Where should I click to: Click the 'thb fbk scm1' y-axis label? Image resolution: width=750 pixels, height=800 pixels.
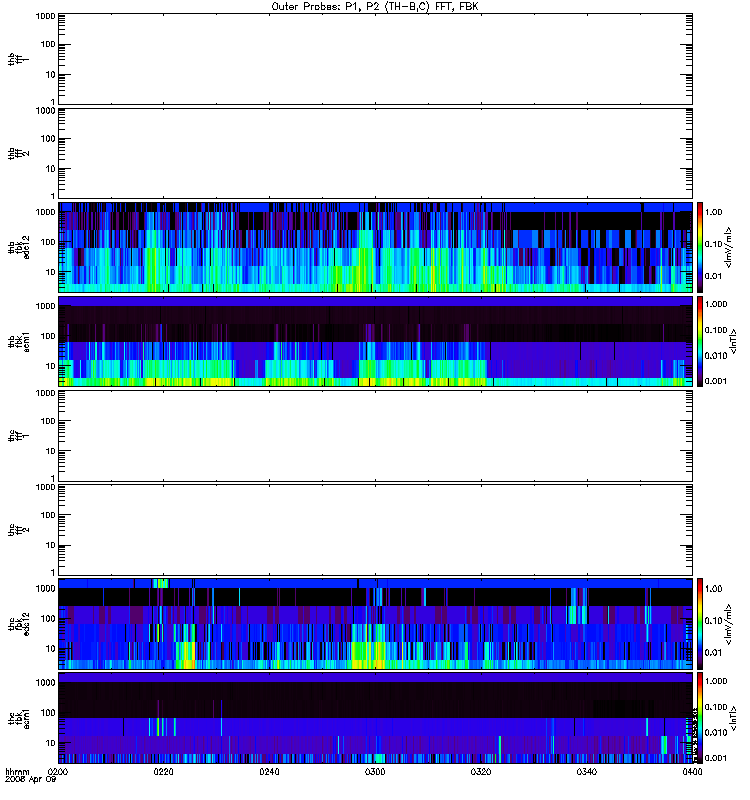tap(18, 341)
